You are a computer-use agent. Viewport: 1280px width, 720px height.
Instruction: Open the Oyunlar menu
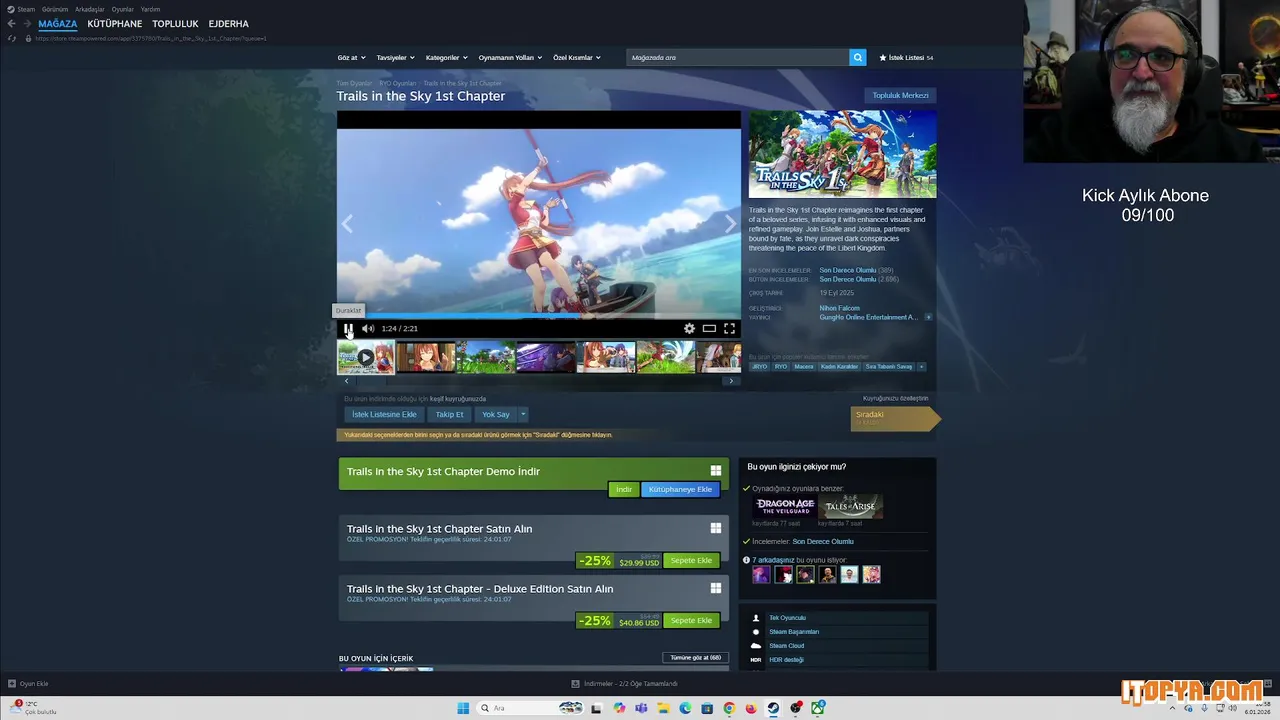click(122, 9)
